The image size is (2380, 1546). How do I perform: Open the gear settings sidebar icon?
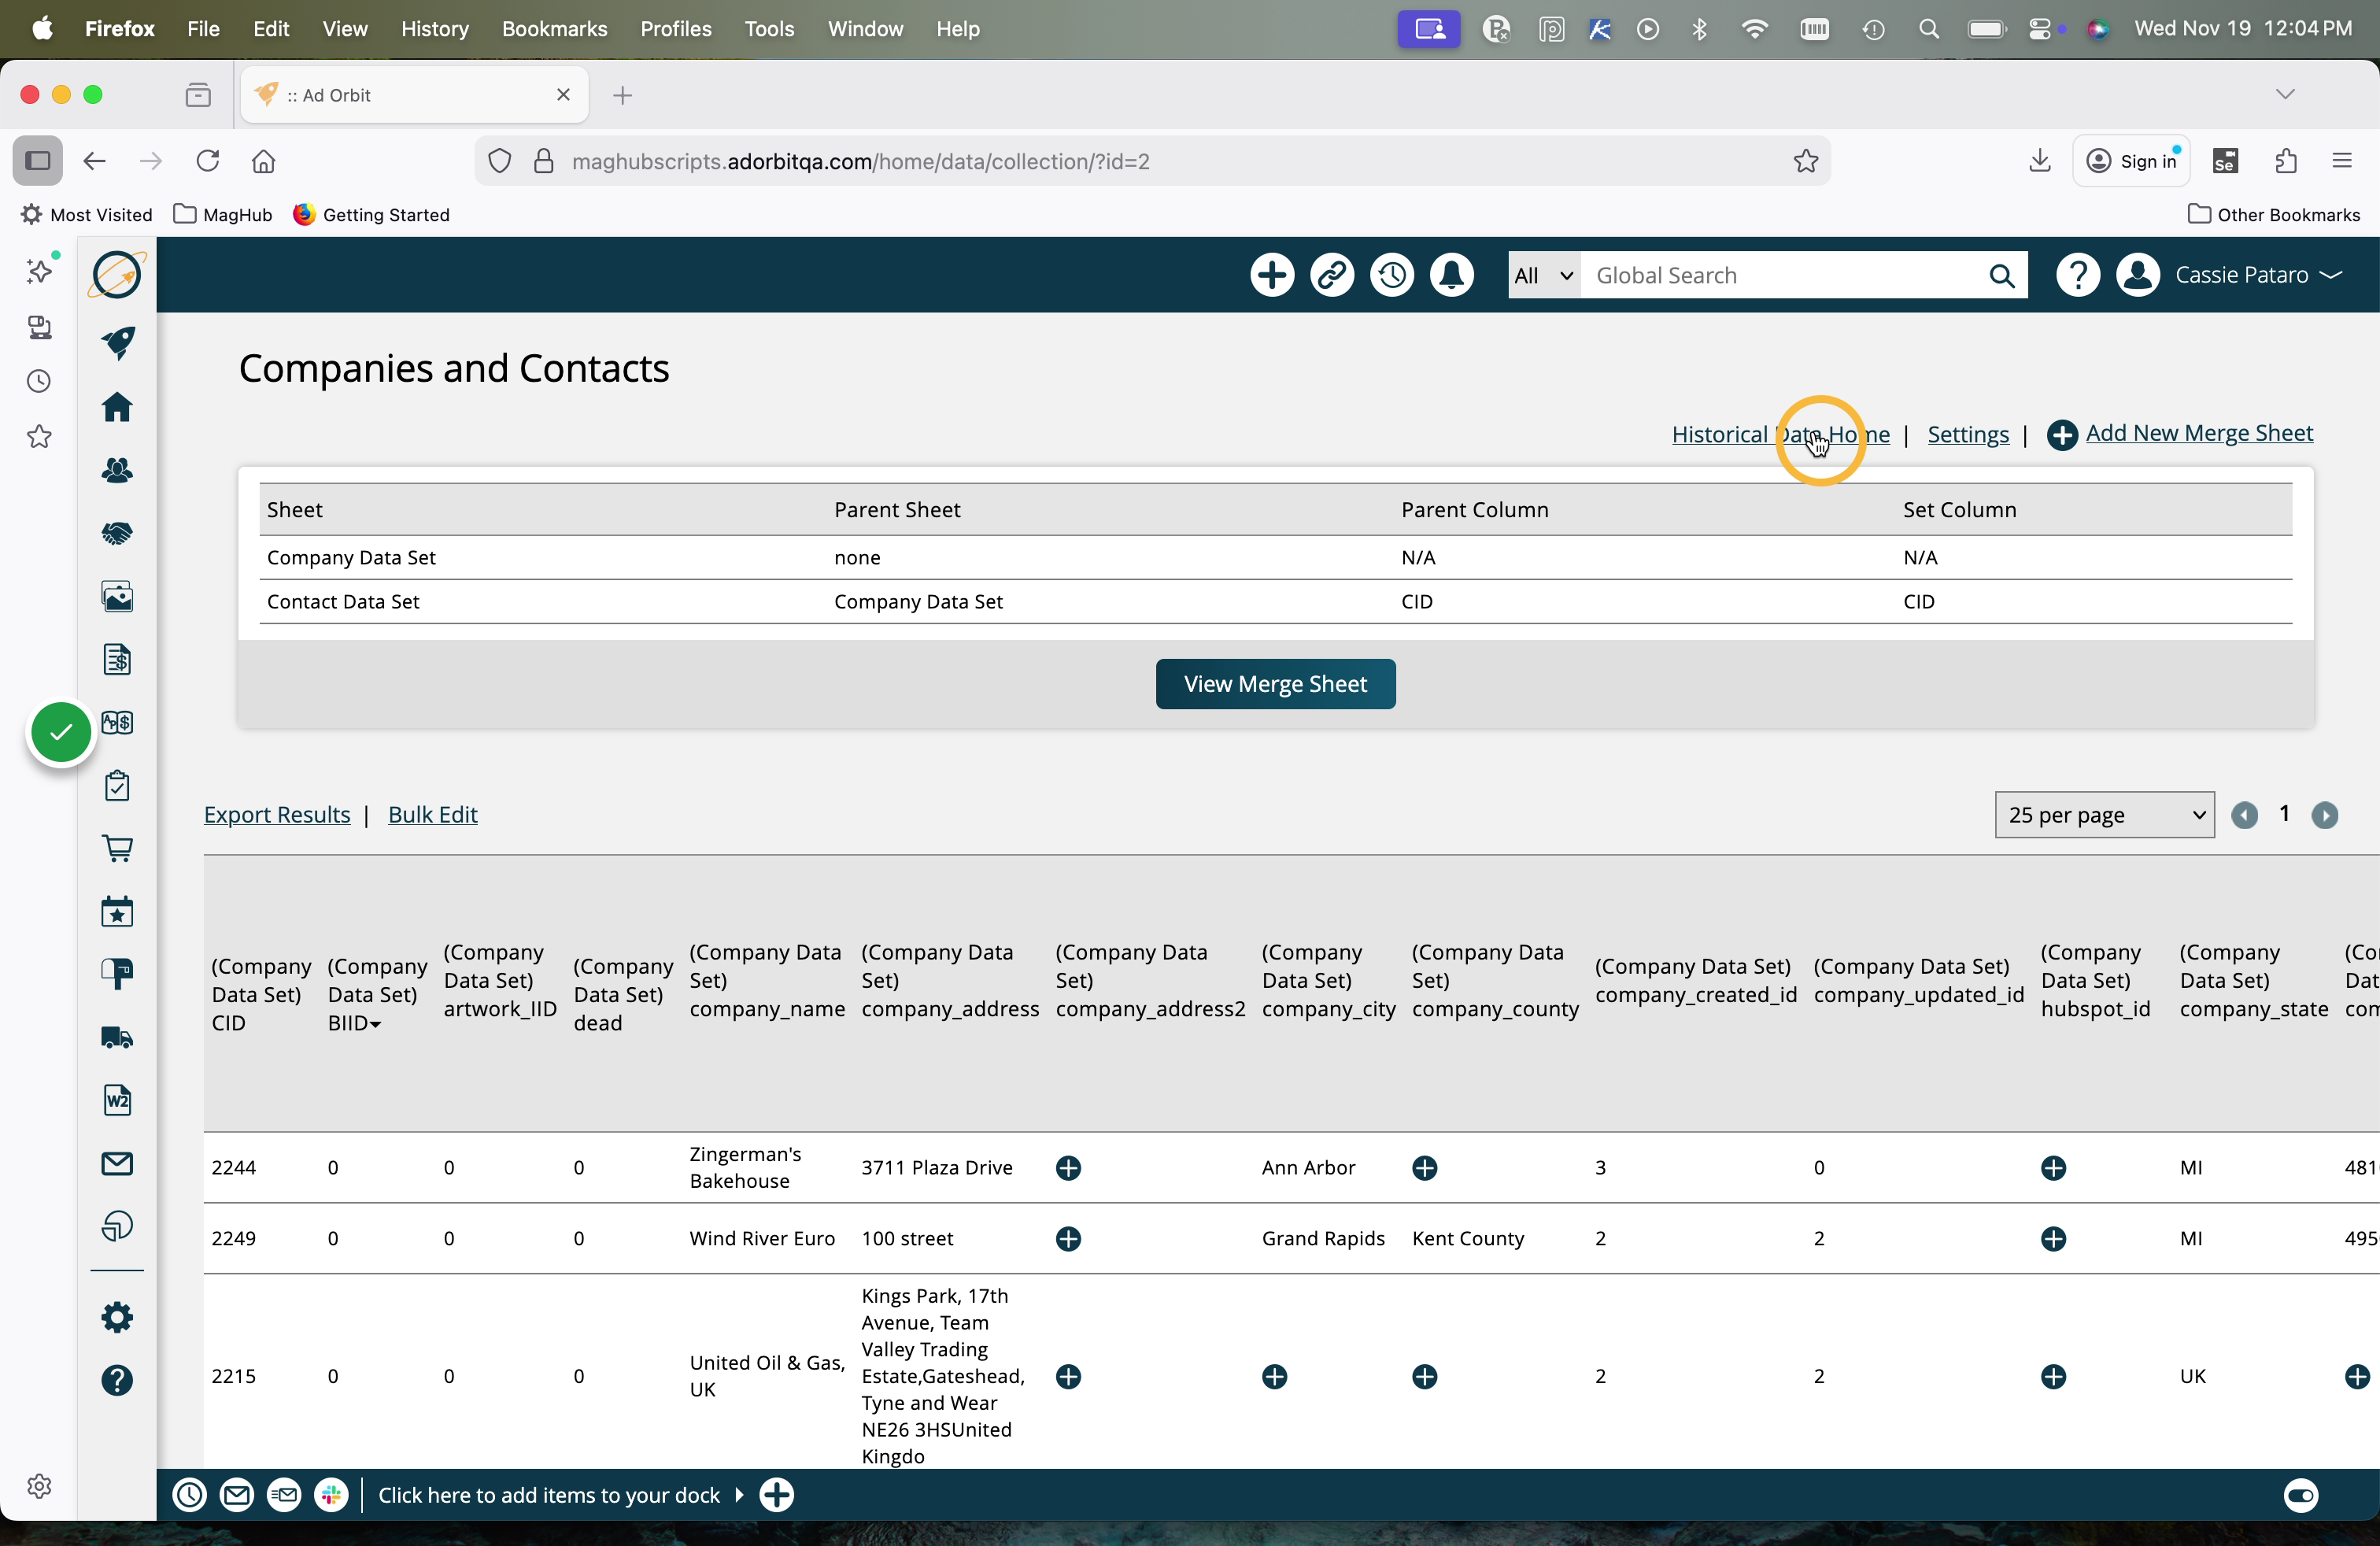117,1317
